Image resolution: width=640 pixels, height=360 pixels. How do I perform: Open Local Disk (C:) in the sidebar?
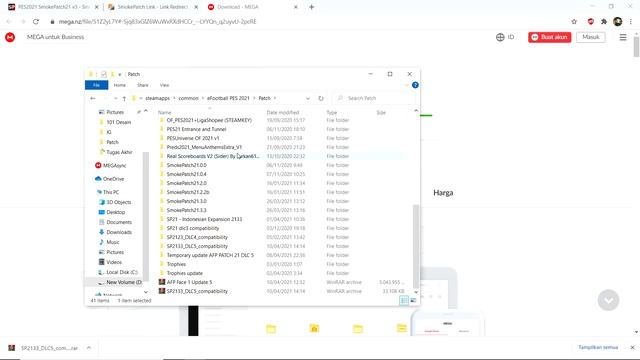click(118, 272)
